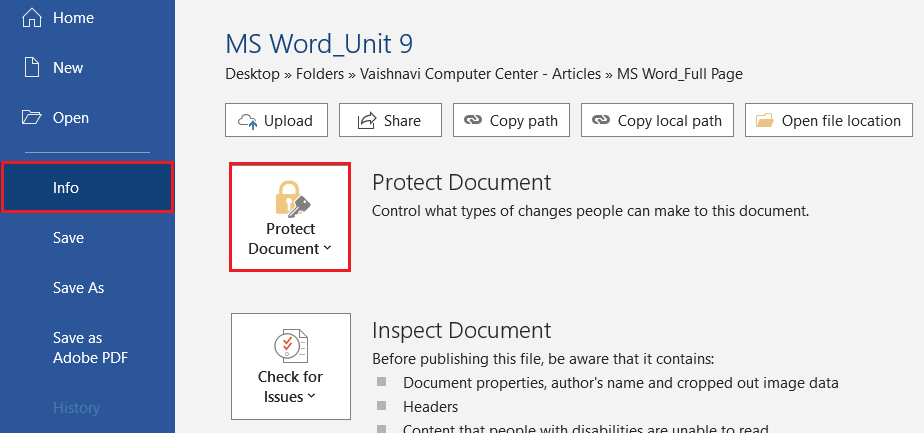This screenshot has width=924, height=433.
Task: Click the greyed-out History item
Action: click(87, 408)
